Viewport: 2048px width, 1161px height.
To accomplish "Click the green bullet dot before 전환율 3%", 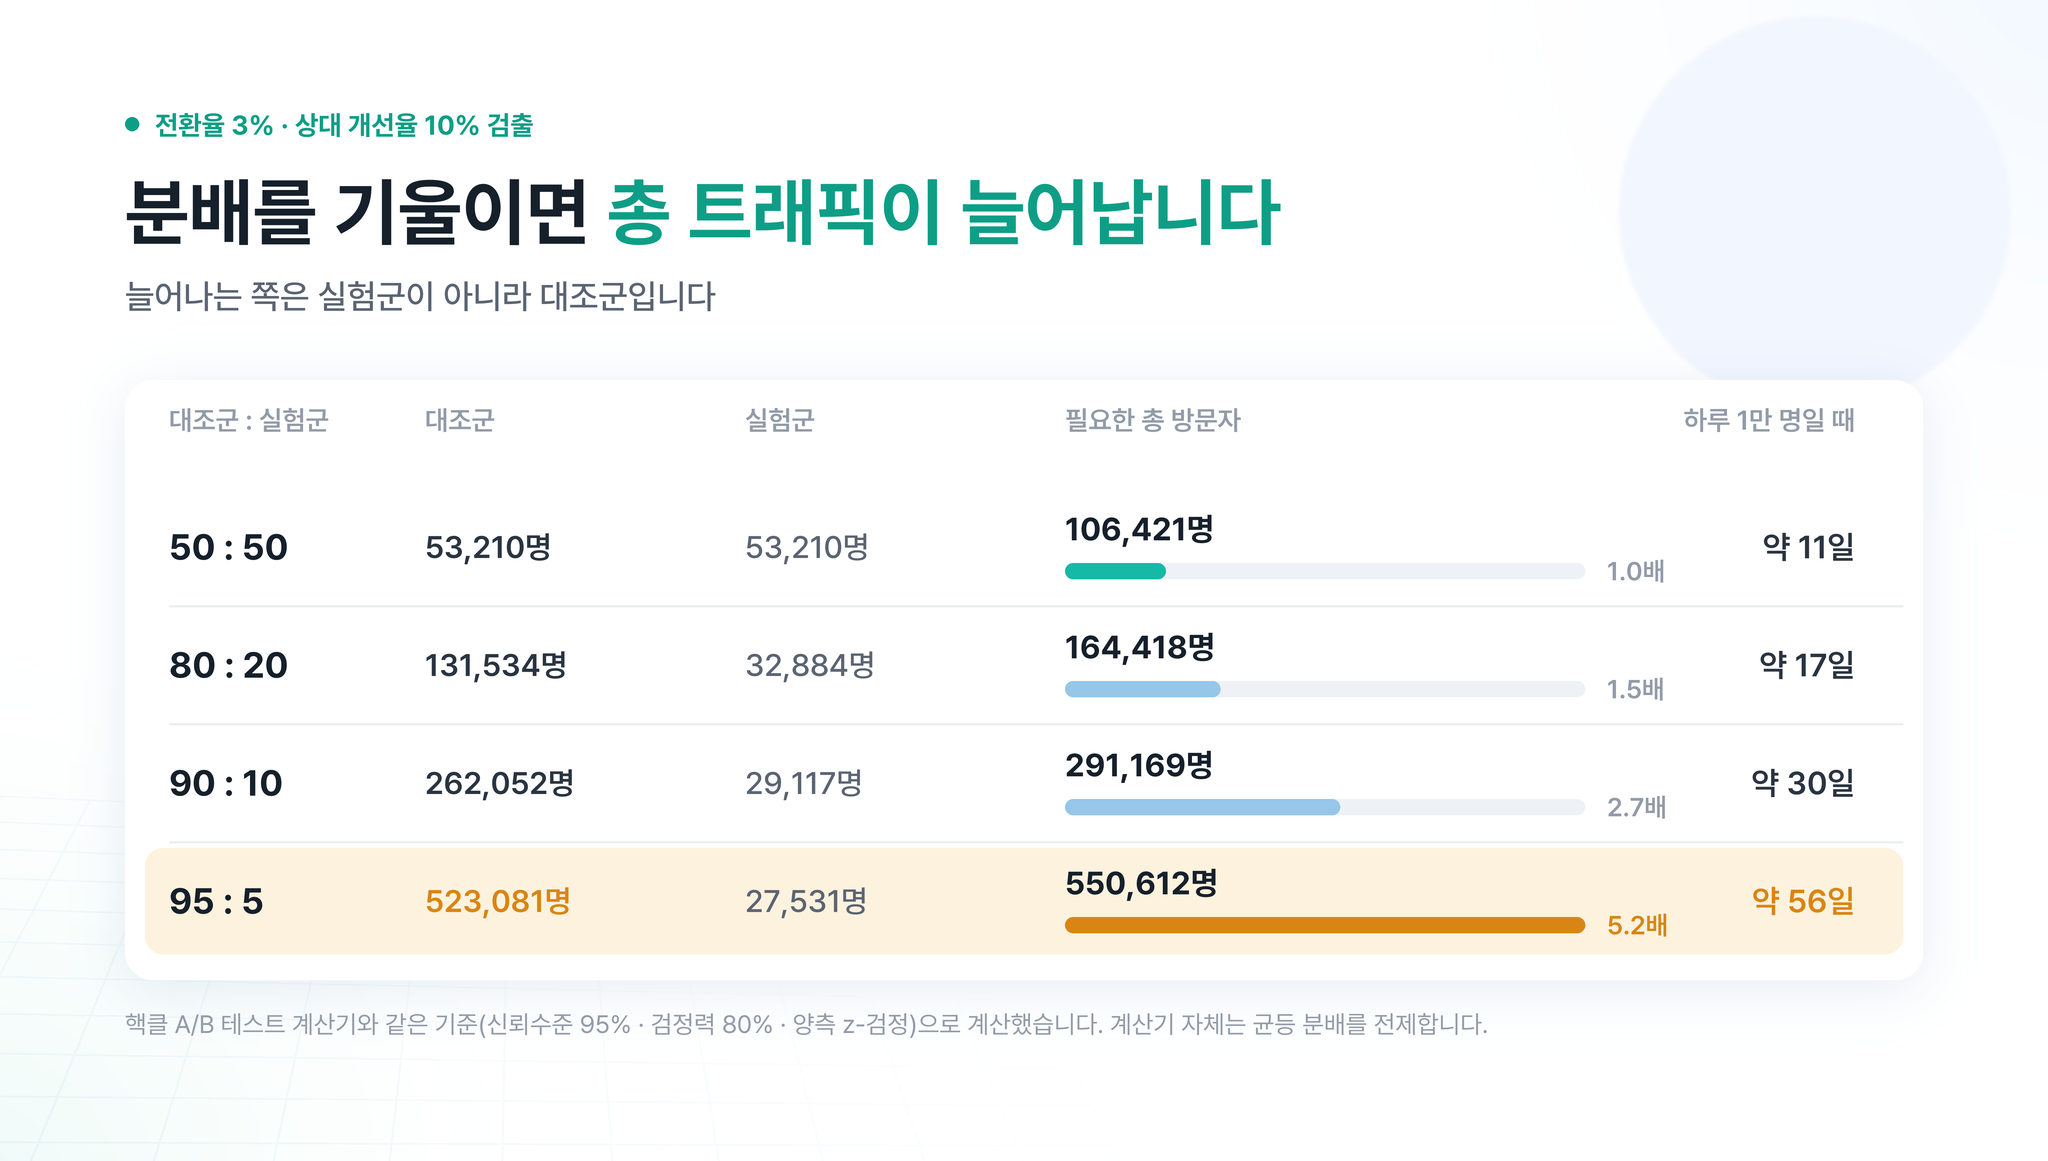I will (x=132, y=125).
